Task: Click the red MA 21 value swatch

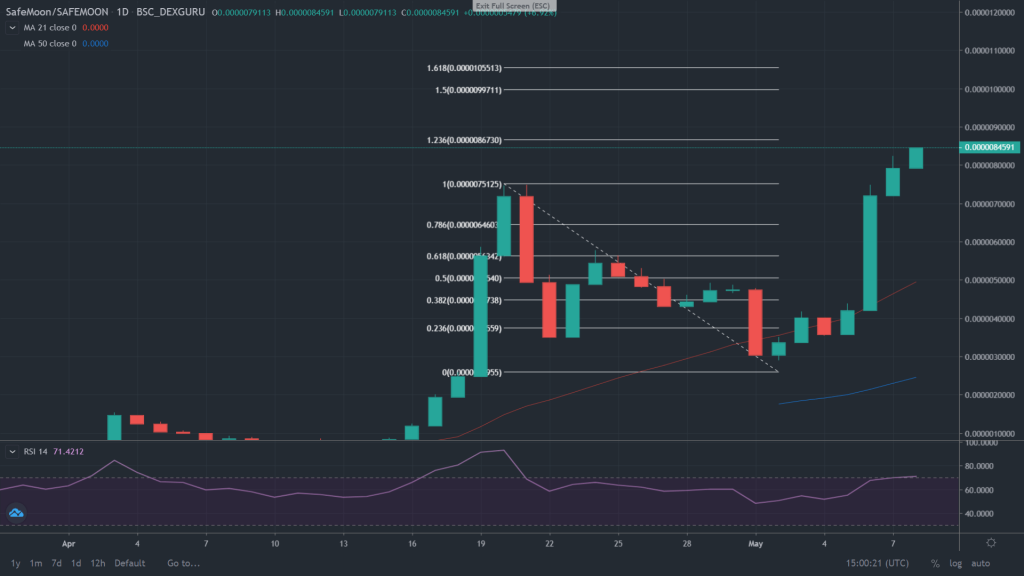Action: point(95,28)
